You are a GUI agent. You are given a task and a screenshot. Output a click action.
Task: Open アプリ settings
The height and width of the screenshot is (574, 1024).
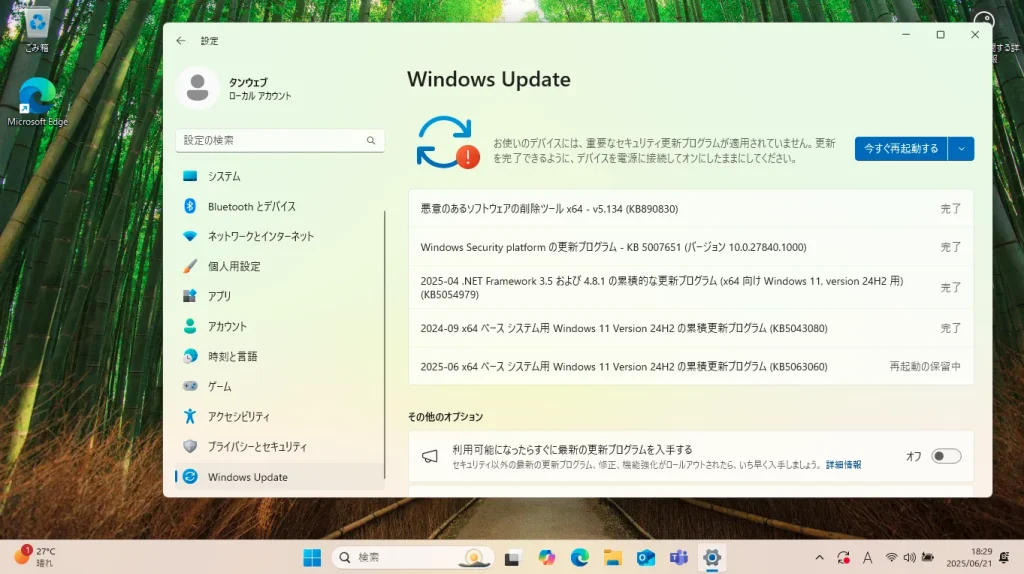coord(280,296)
